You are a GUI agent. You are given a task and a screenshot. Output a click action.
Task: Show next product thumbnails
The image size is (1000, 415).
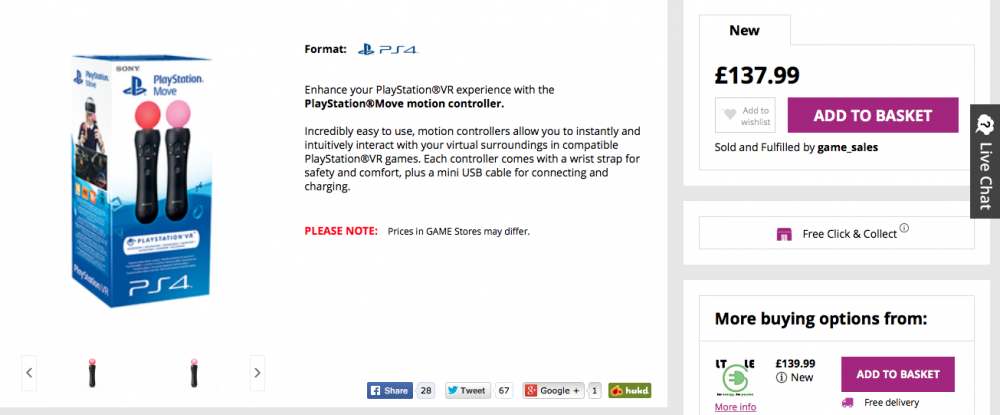[x=257, y=373]
